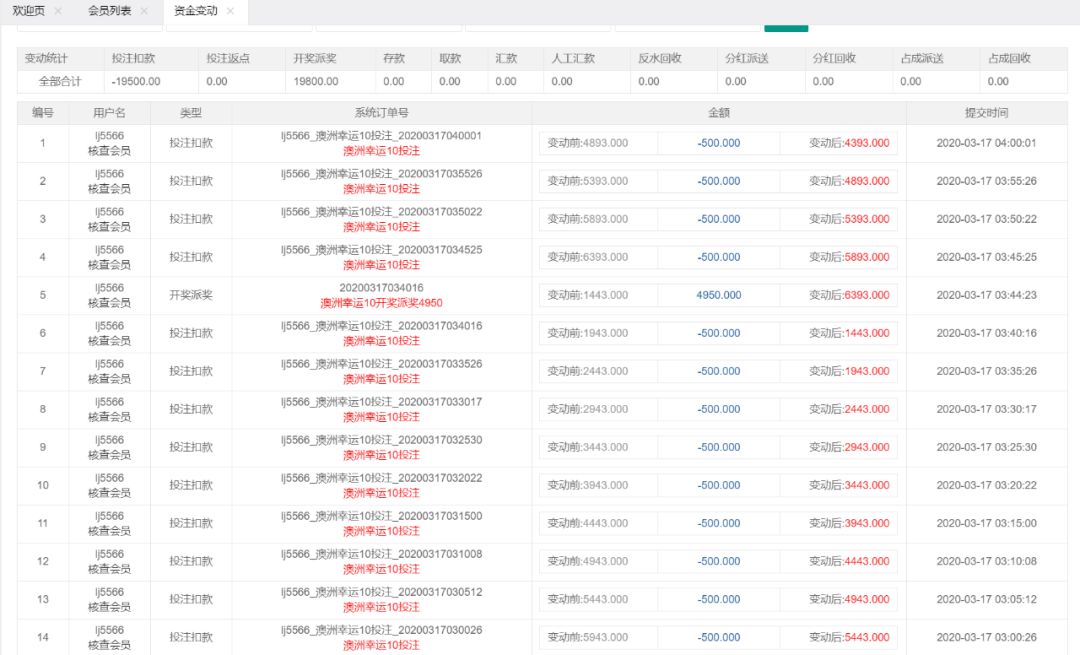The image size is (1080, 655).
Task: Click order lj5566_澳洲幸运10投注_20200317032530
Action: (x=382, y=439)
